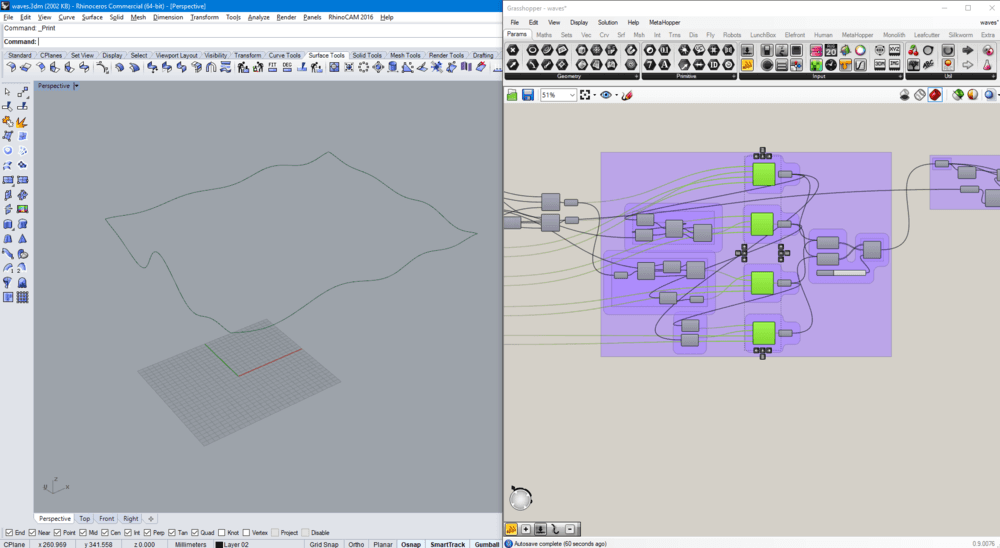Toggle the Quad osnap checkbox
1000x548 pixels.
tap(195, 532)
